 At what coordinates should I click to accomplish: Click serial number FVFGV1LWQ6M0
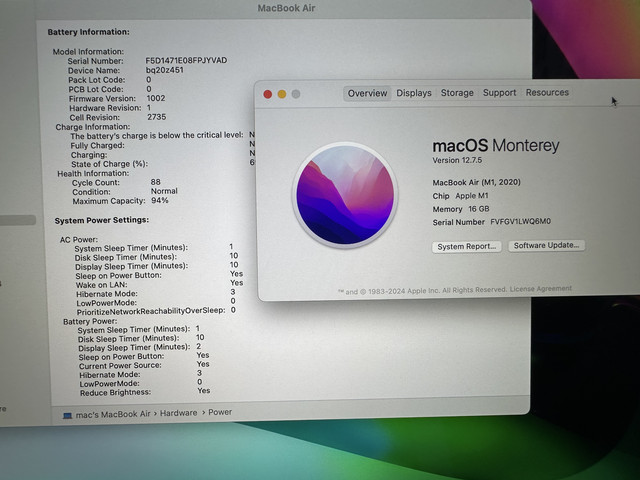(520, 222)
